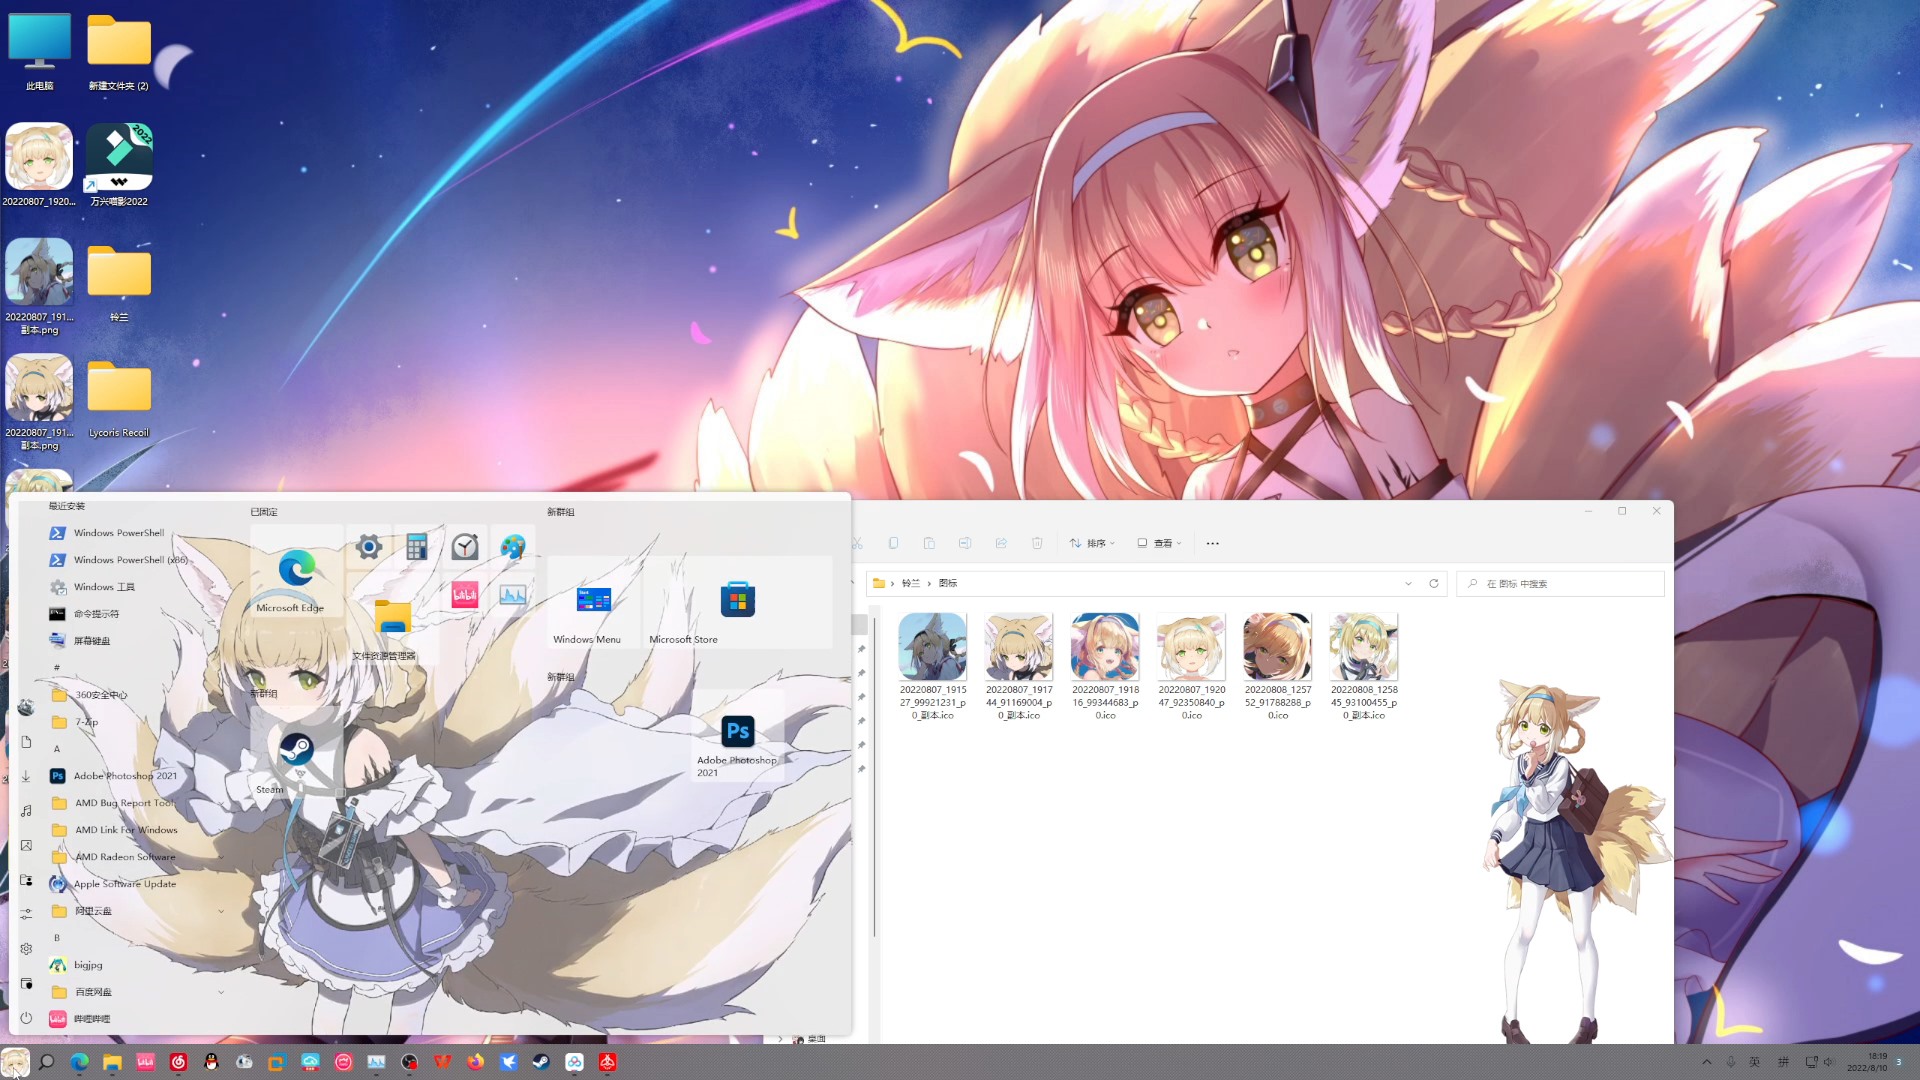
Task: Launch the Calculator tile
Action: (417, 547)
